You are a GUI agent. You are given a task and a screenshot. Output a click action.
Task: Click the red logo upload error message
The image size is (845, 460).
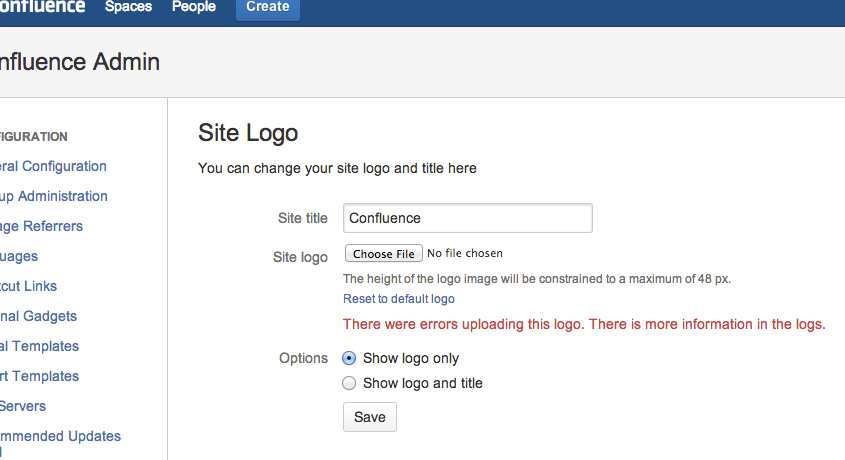[x=584, y=324]
